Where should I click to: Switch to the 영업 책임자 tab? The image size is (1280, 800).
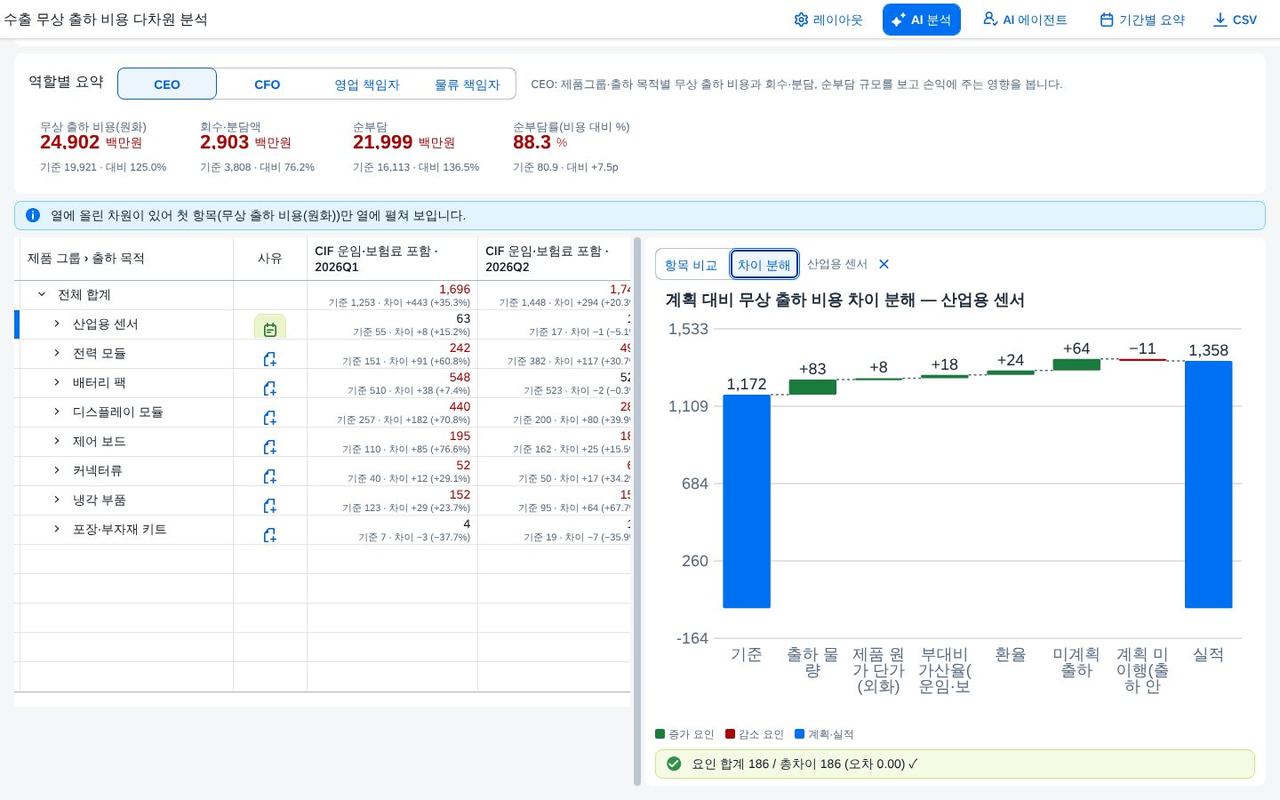367,84
